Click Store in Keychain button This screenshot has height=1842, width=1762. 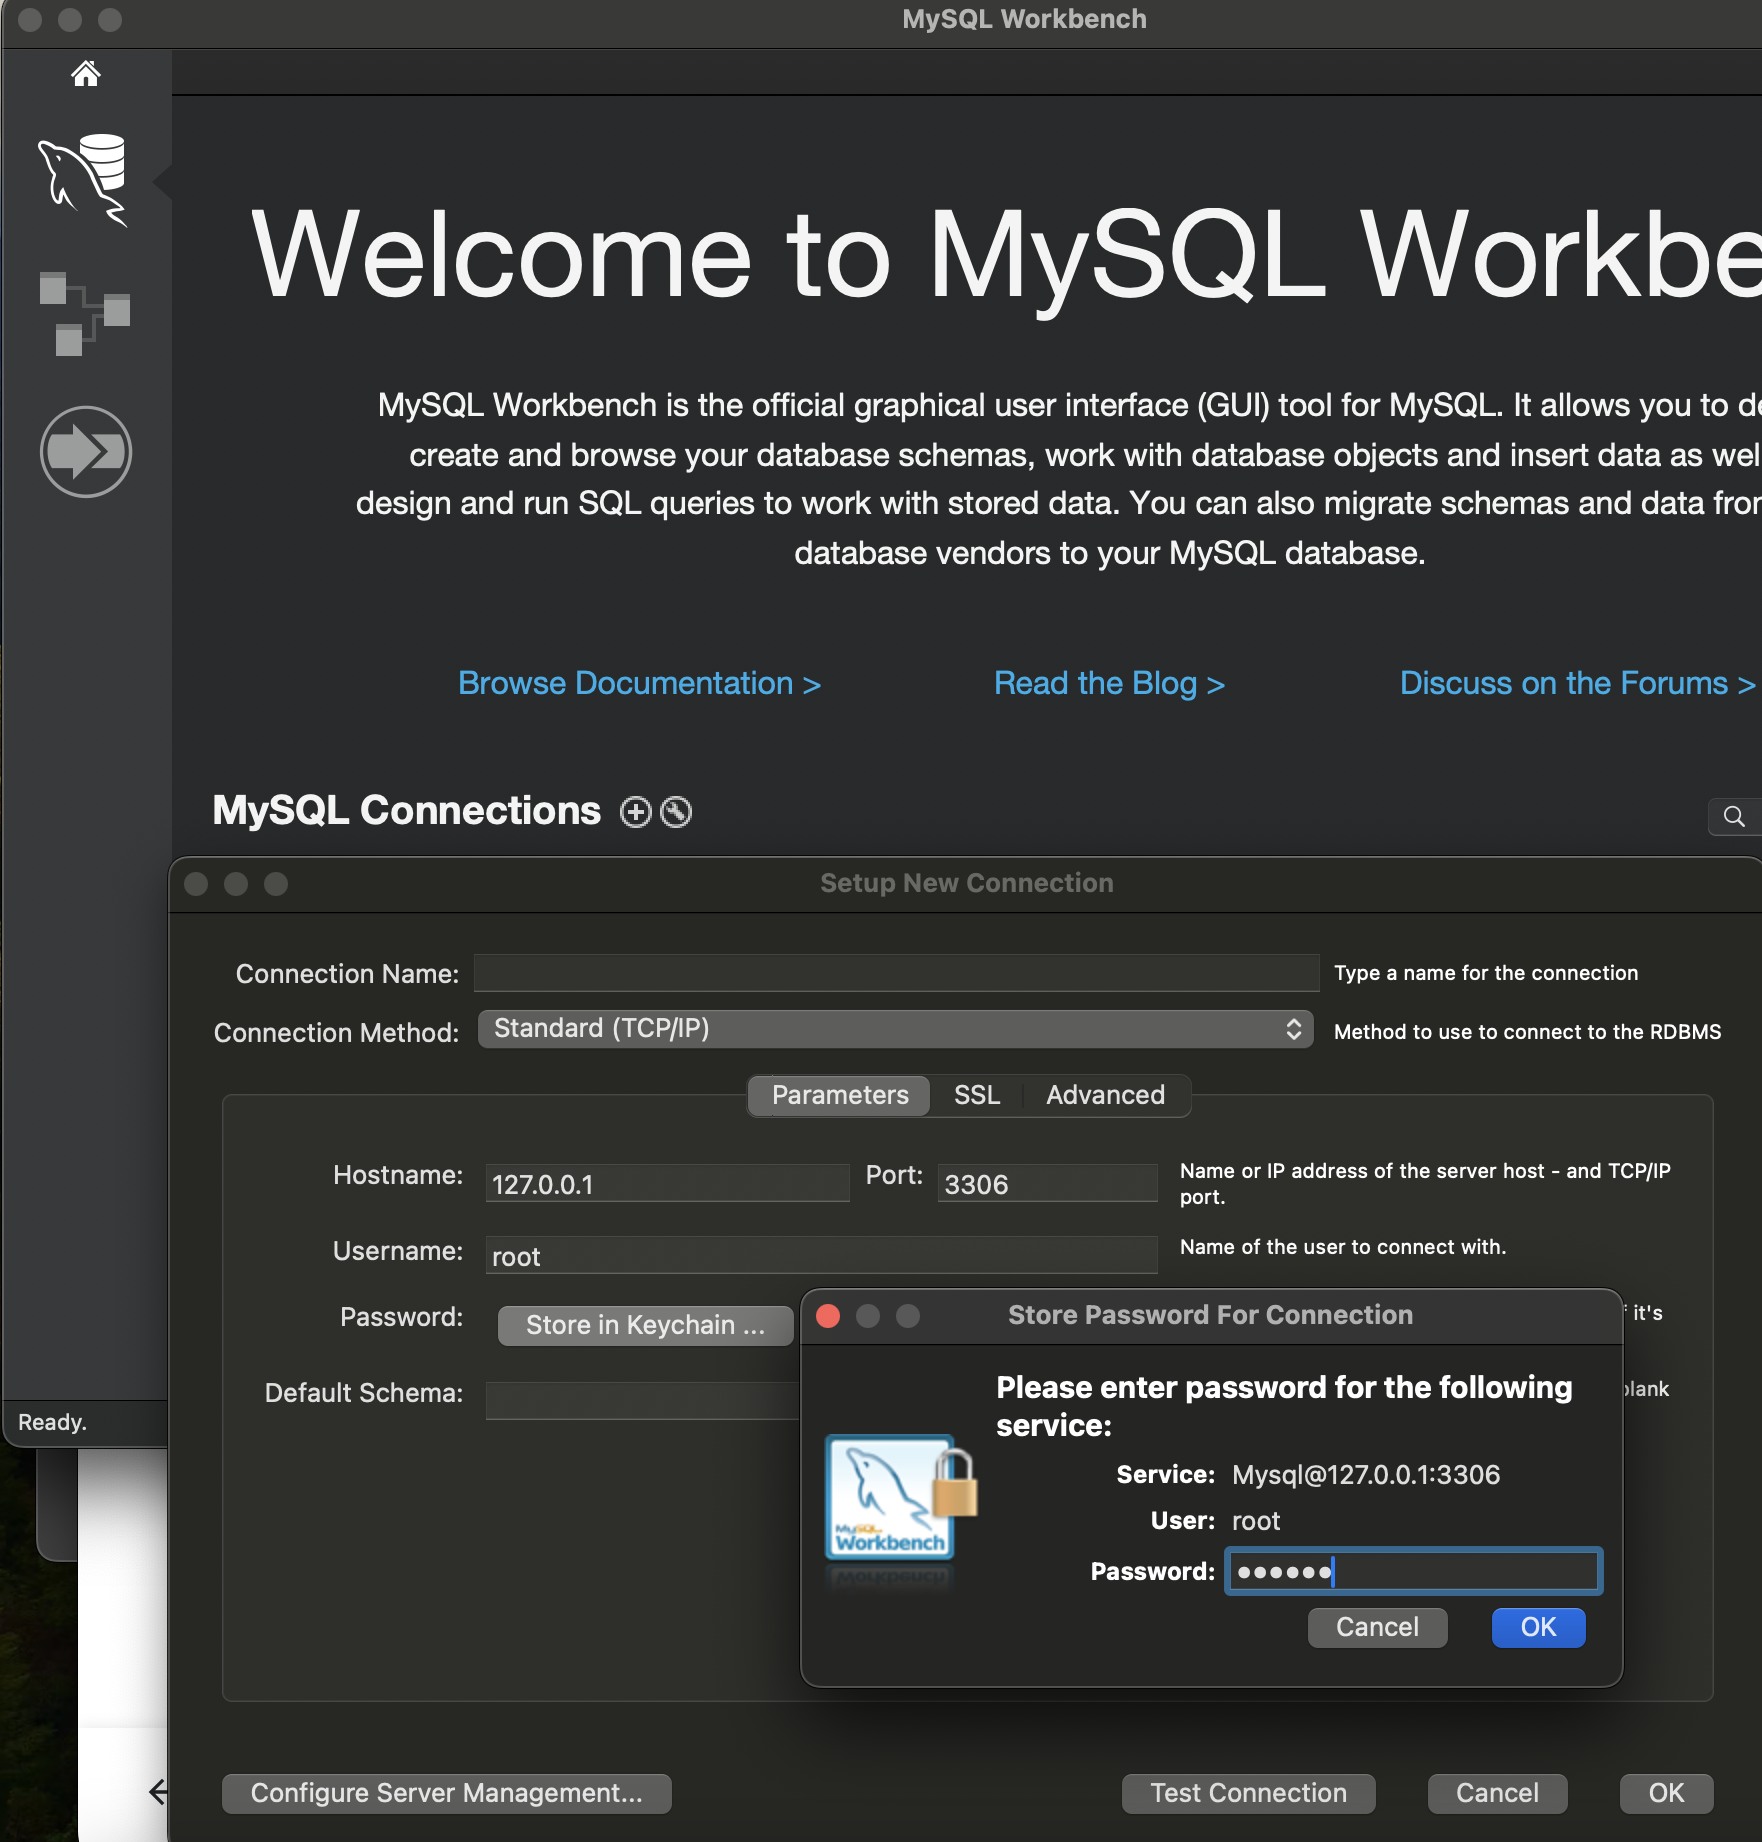click(645, 1325)
